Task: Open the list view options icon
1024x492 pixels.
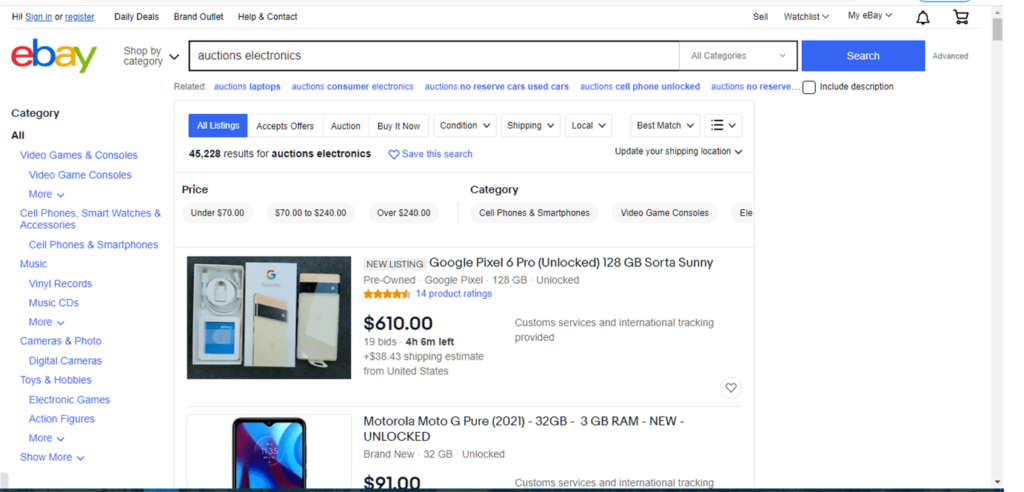Action: click(723, 125)
